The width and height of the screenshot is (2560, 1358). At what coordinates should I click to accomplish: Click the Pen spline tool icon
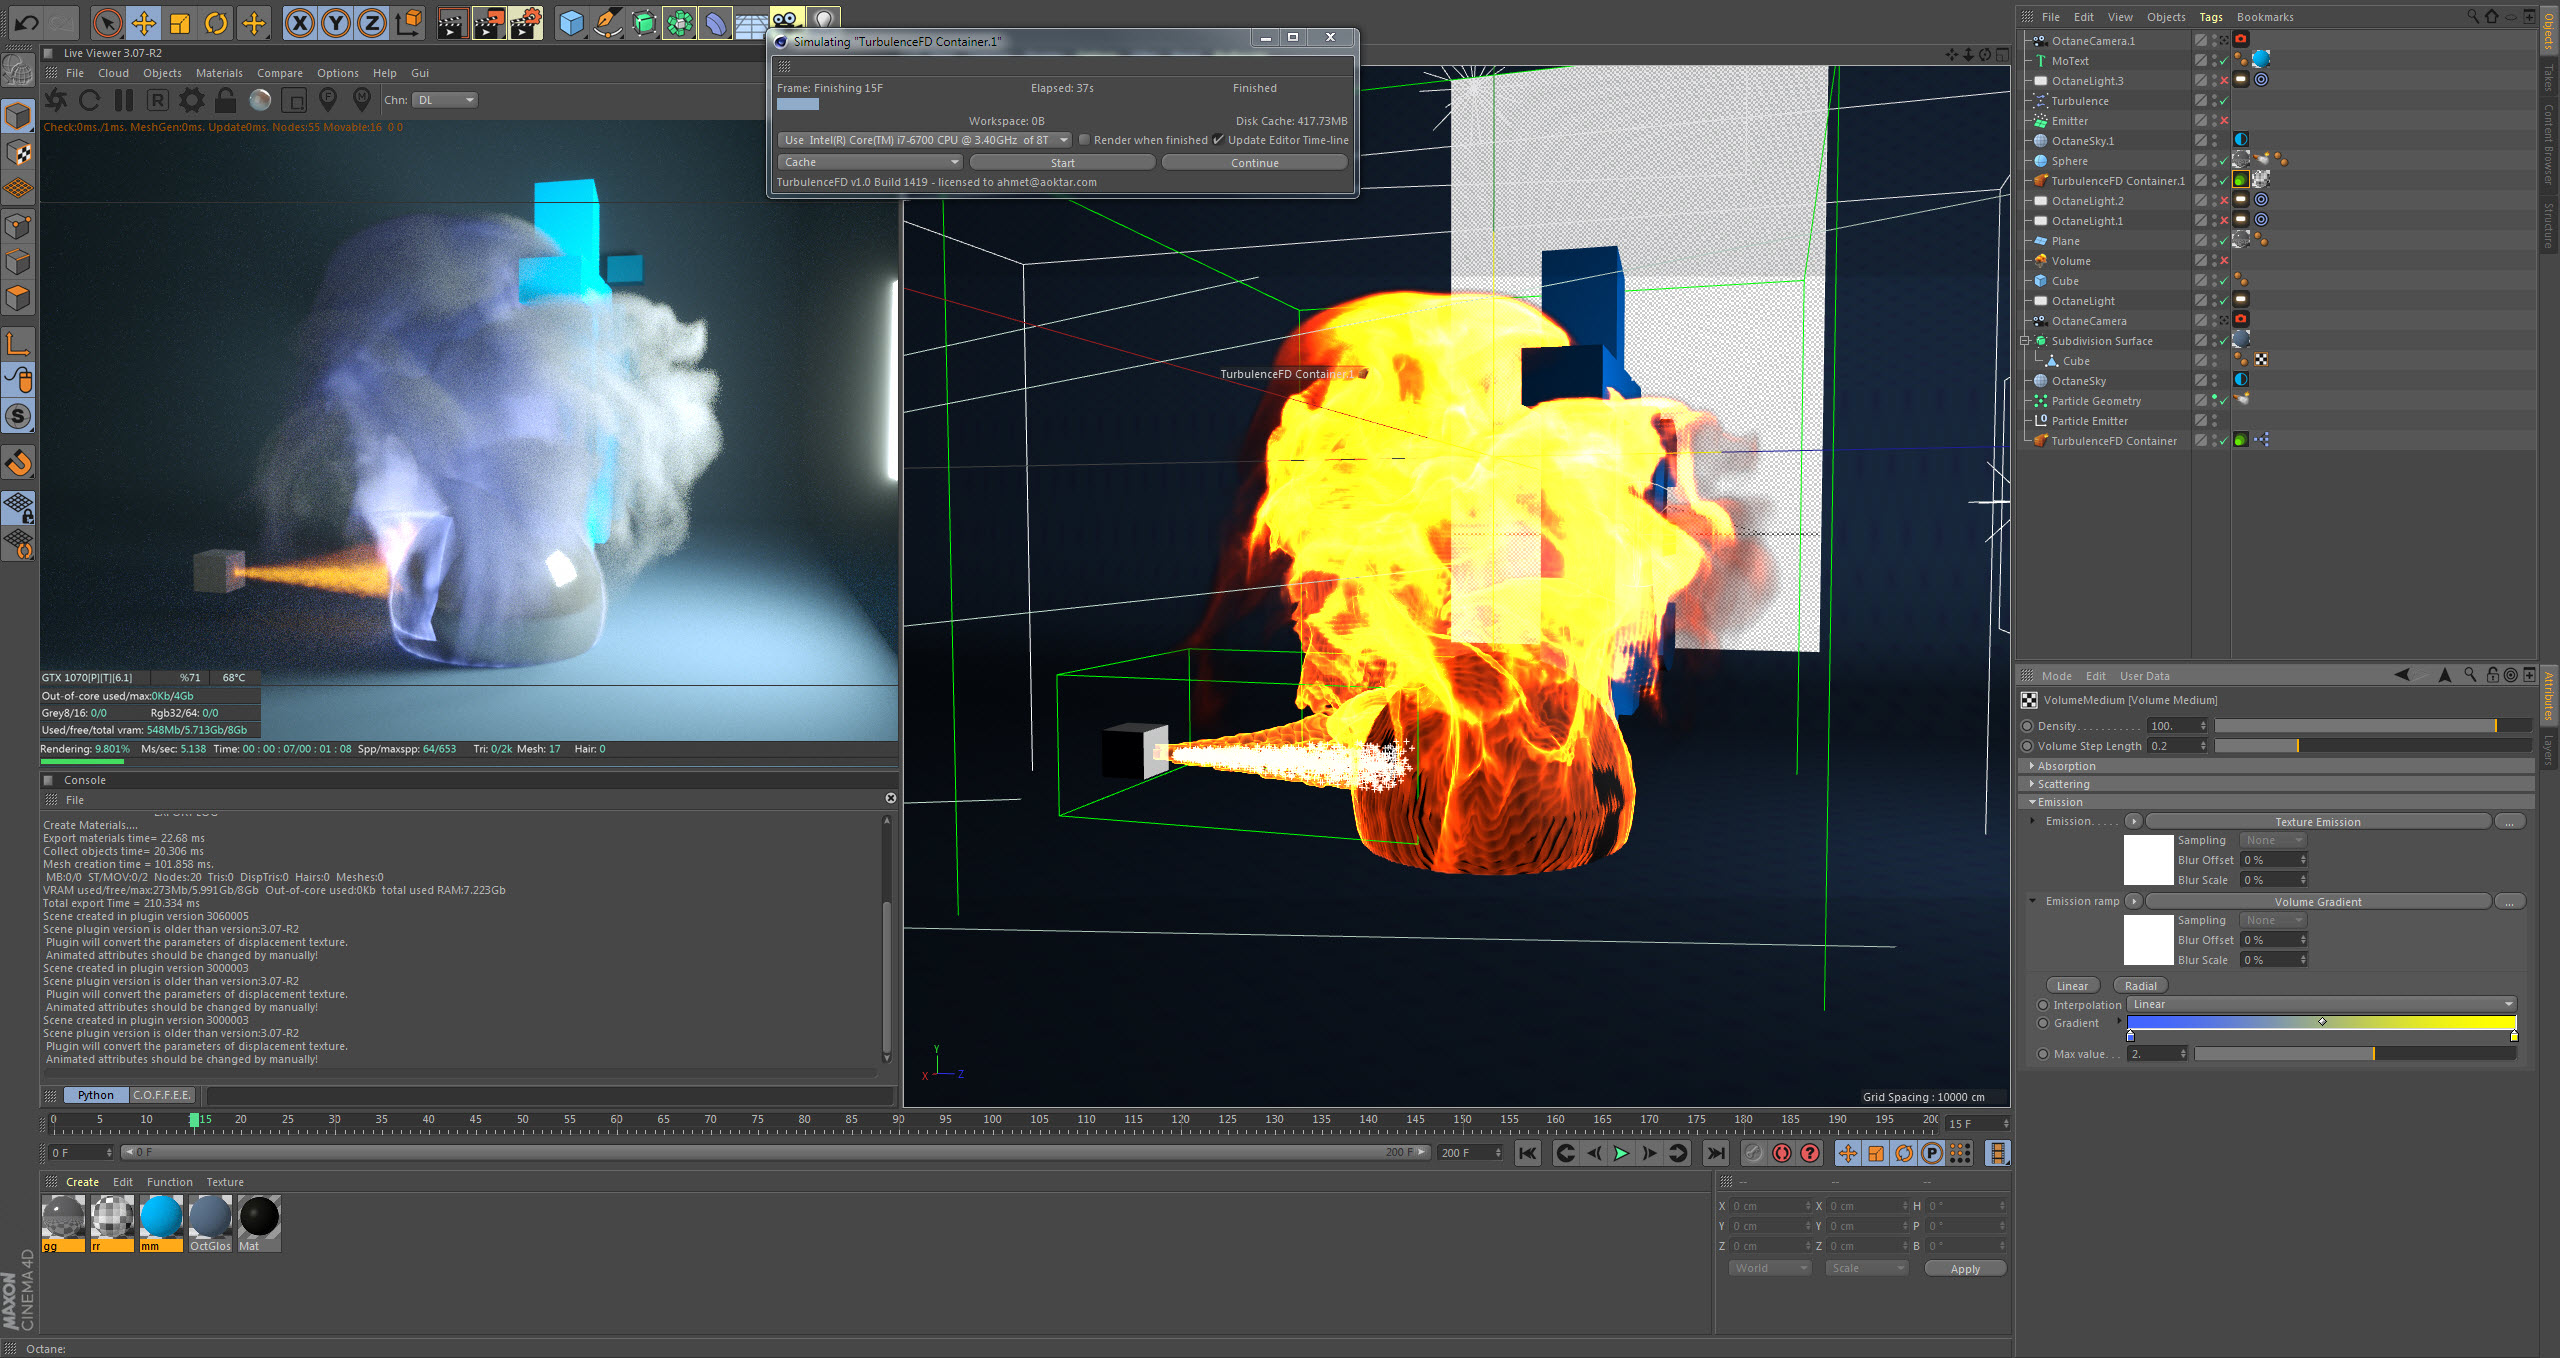click(x=607, y=22)
